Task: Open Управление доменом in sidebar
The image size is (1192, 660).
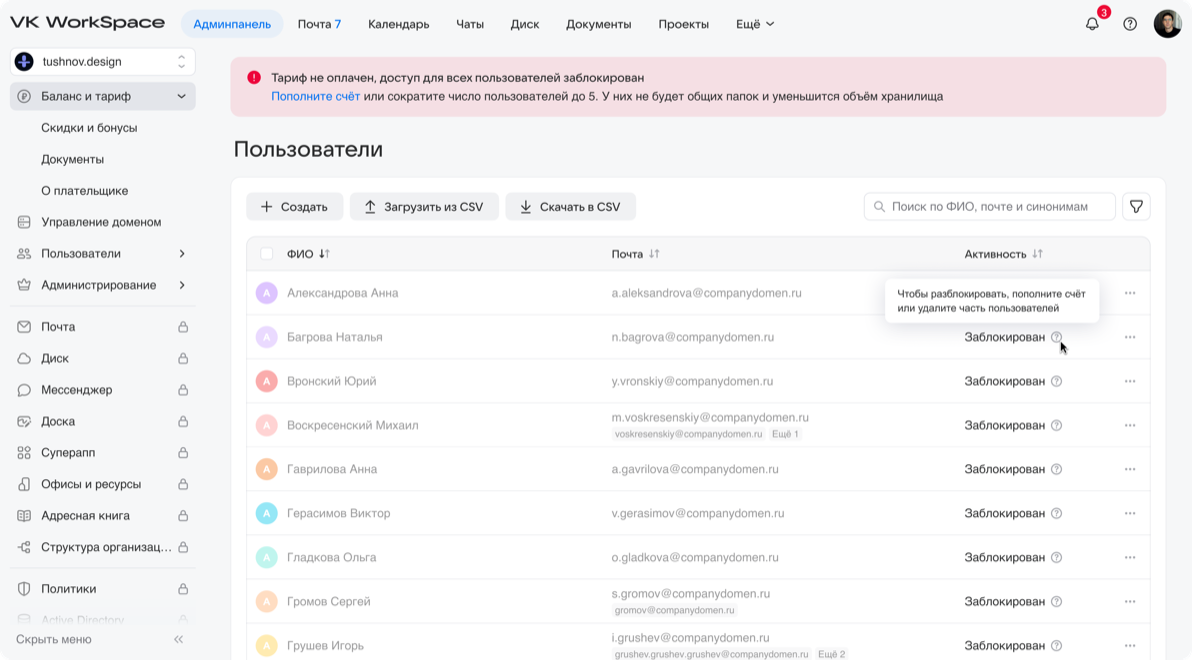Action: pyautogui.click(x=103, y=222)
